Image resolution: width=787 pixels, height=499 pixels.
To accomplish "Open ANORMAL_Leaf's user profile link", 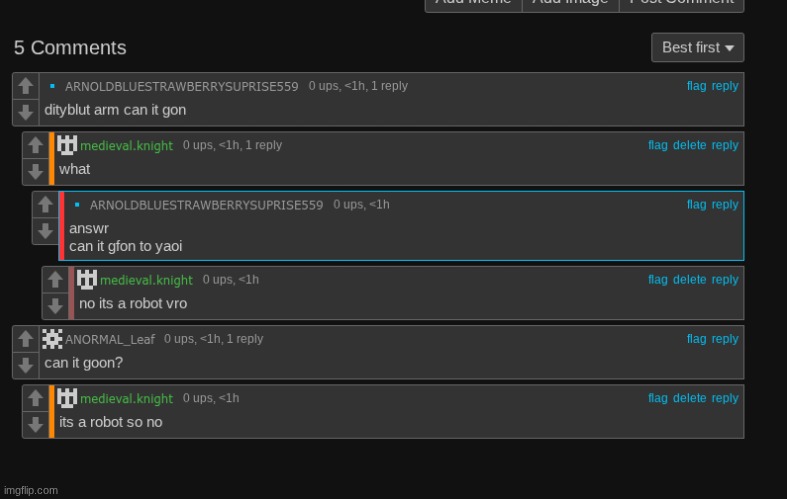I will (110, 340).
